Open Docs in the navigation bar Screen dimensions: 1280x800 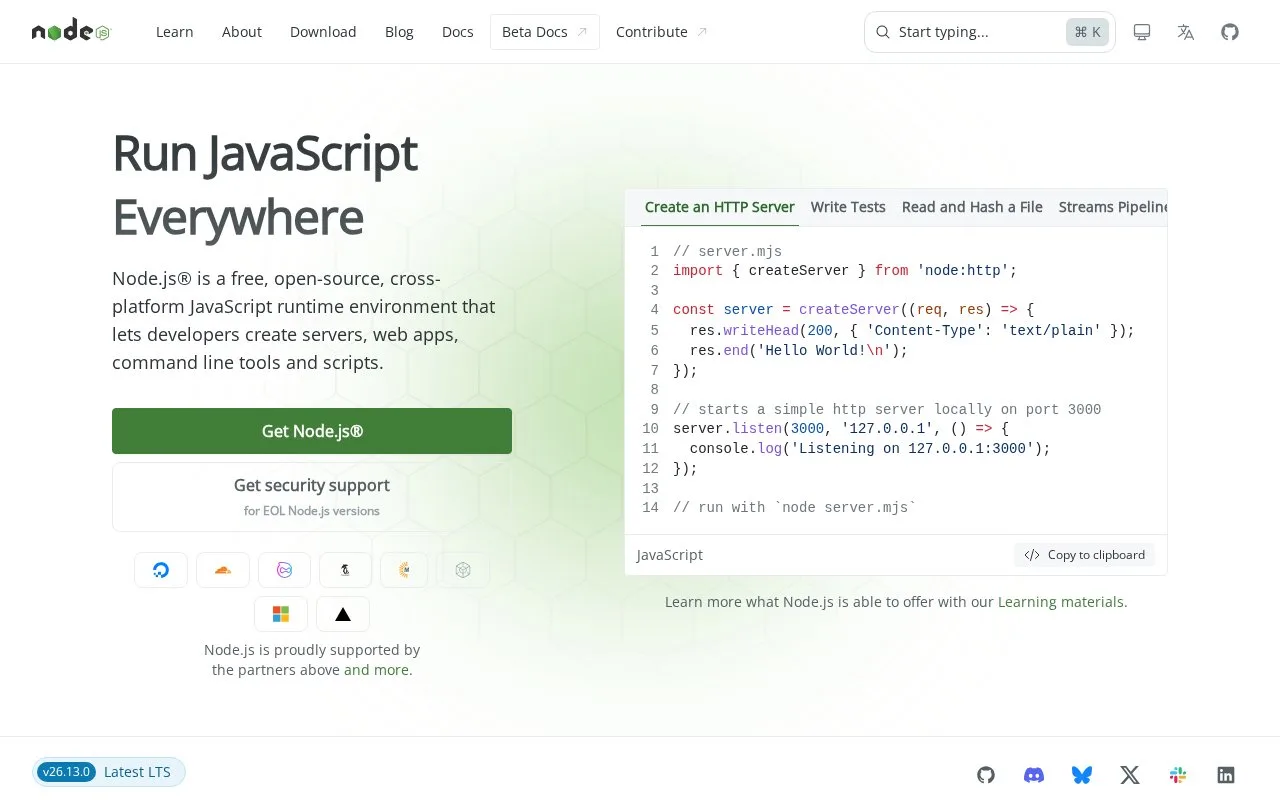click(458, 32)
